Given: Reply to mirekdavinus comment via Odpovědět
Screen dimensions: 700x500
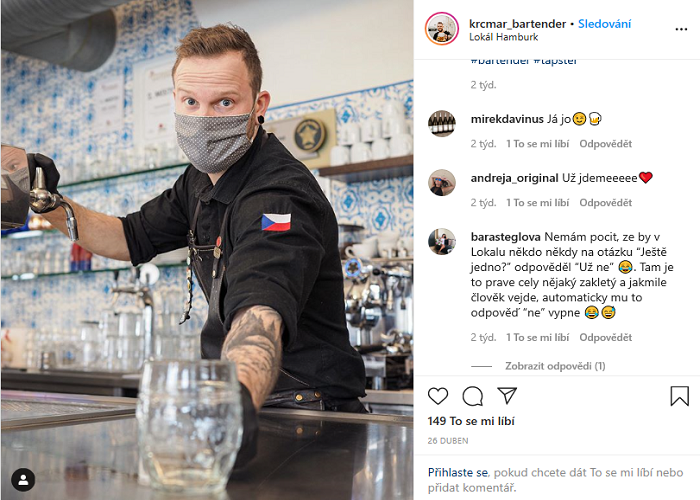Looking at the screenshot, I should click(x=605, y=144).
